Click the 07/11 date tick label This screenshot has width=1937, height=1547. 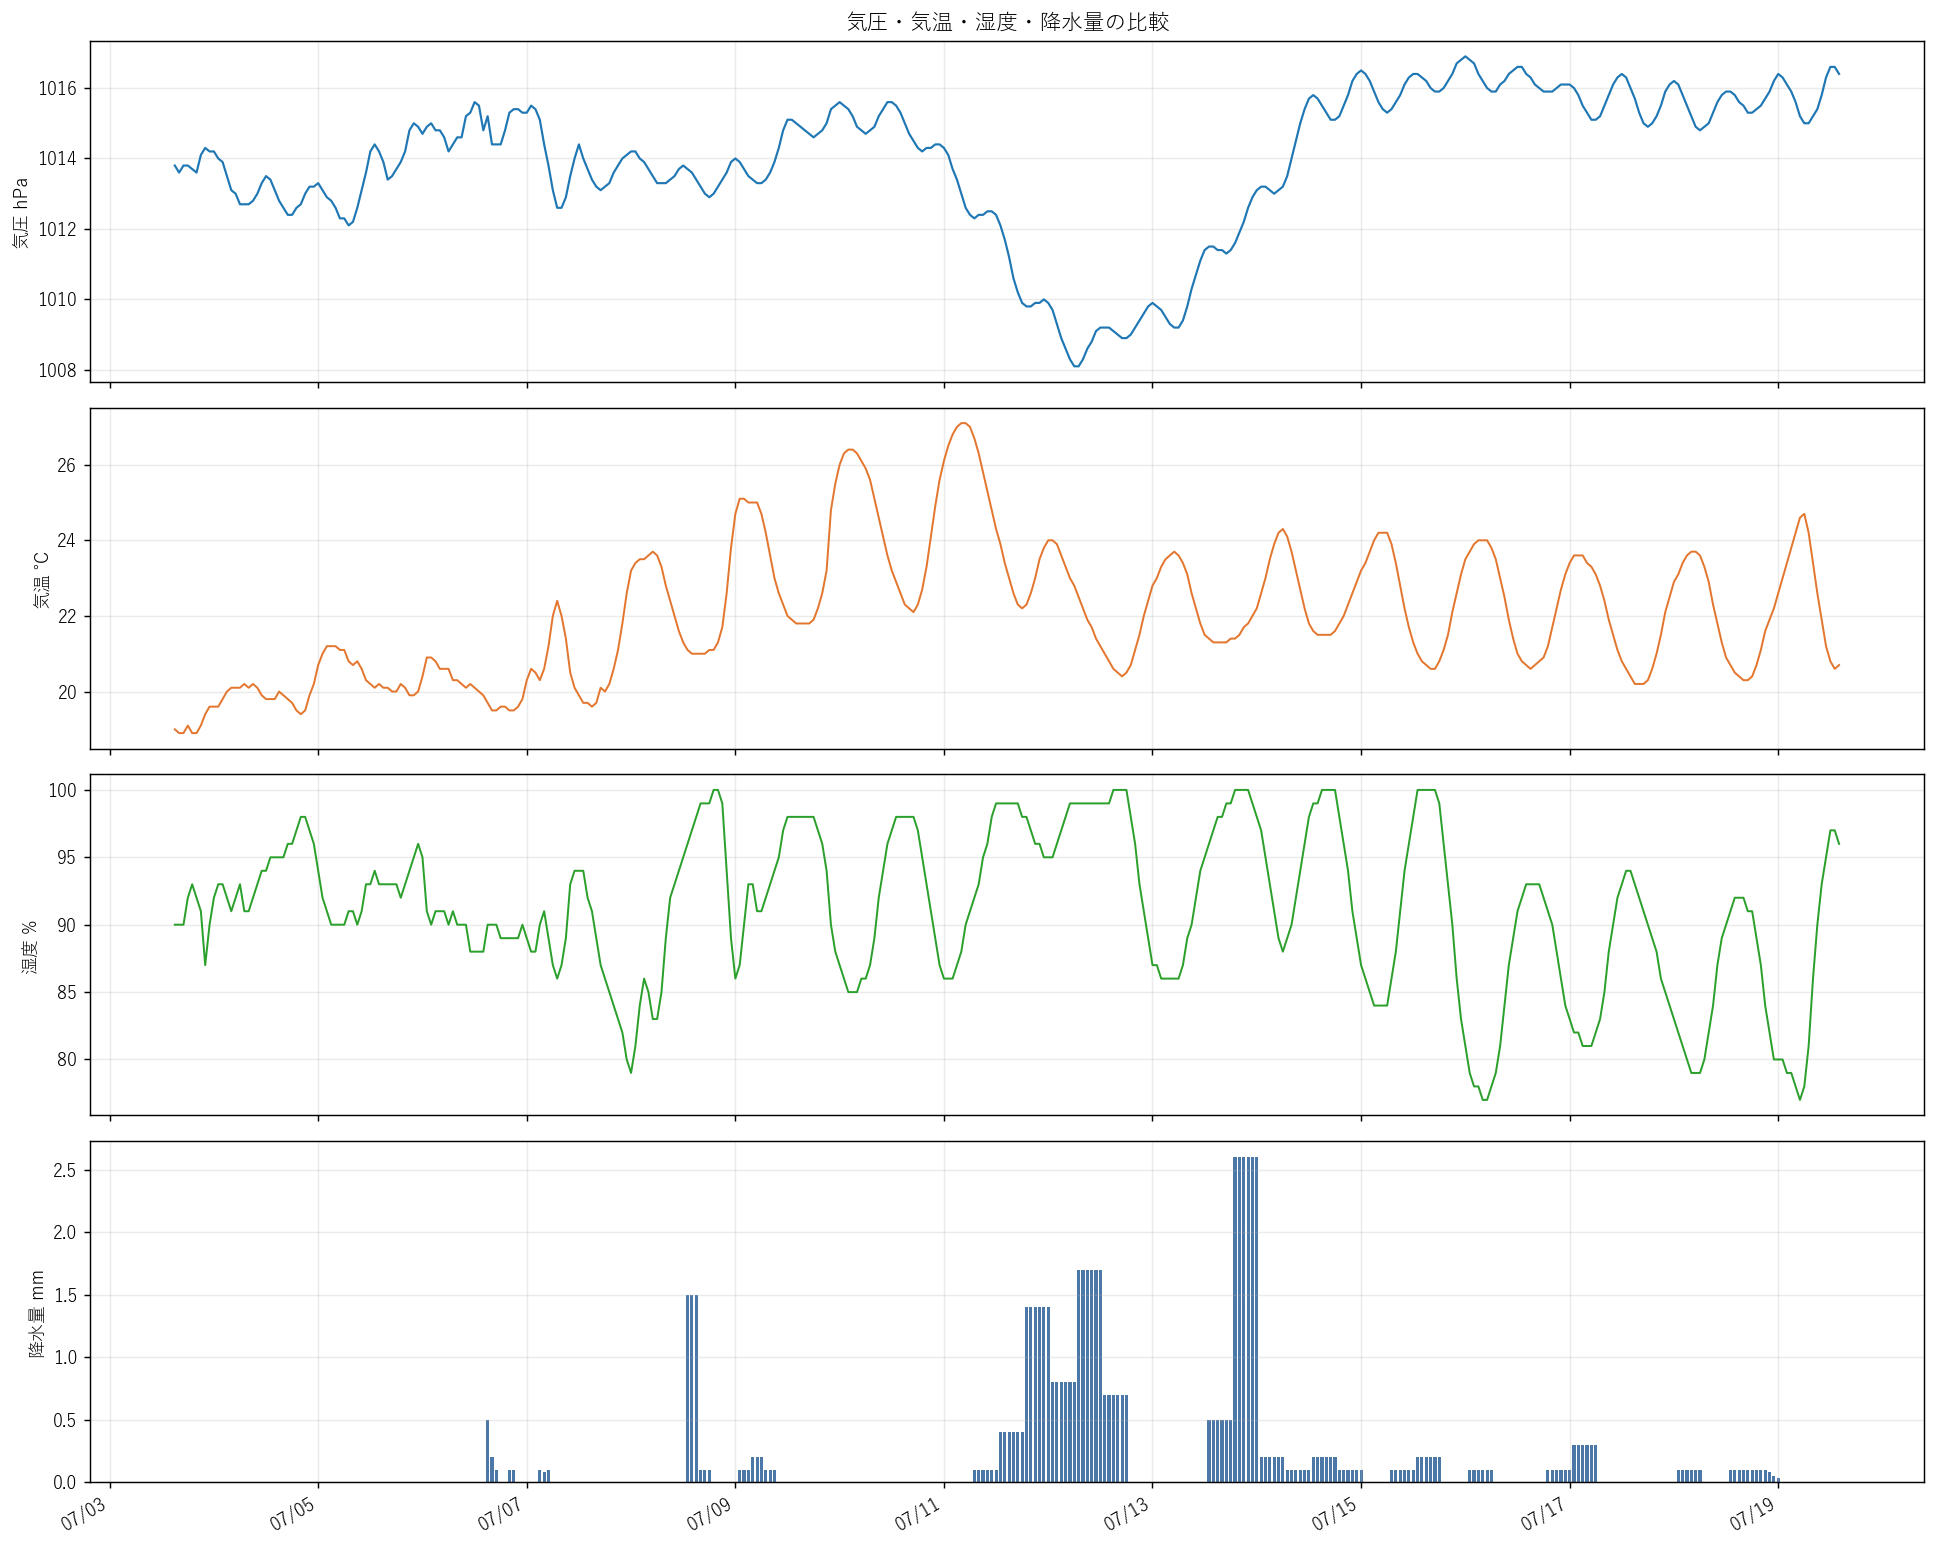917,1514
